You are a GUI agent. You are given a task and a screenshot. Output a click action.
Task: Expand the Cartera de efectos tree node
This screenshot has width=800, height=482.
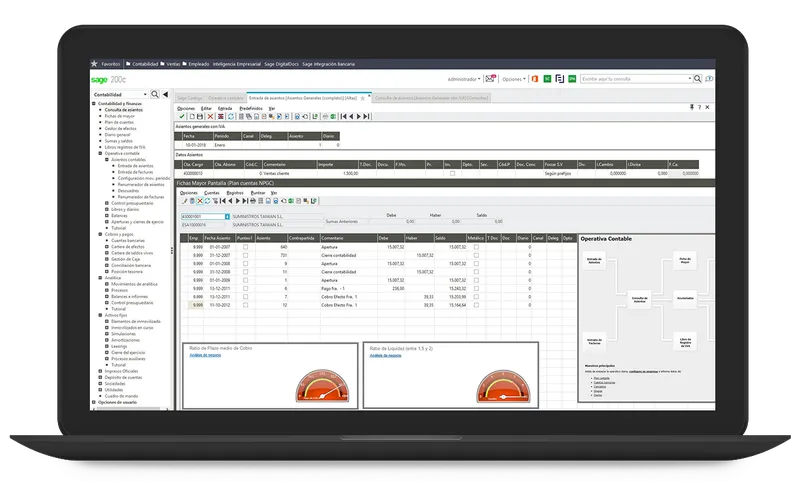[x=107, y=246]
